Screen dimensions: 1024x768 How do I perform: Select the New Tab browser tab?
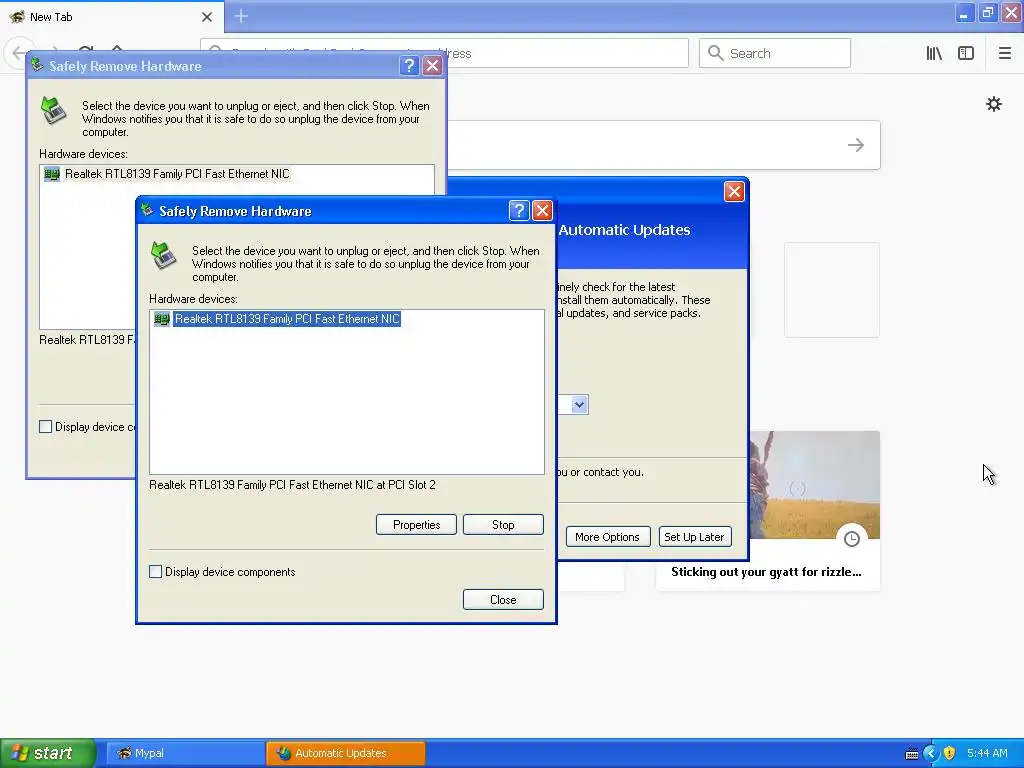(x=112, y=17)
